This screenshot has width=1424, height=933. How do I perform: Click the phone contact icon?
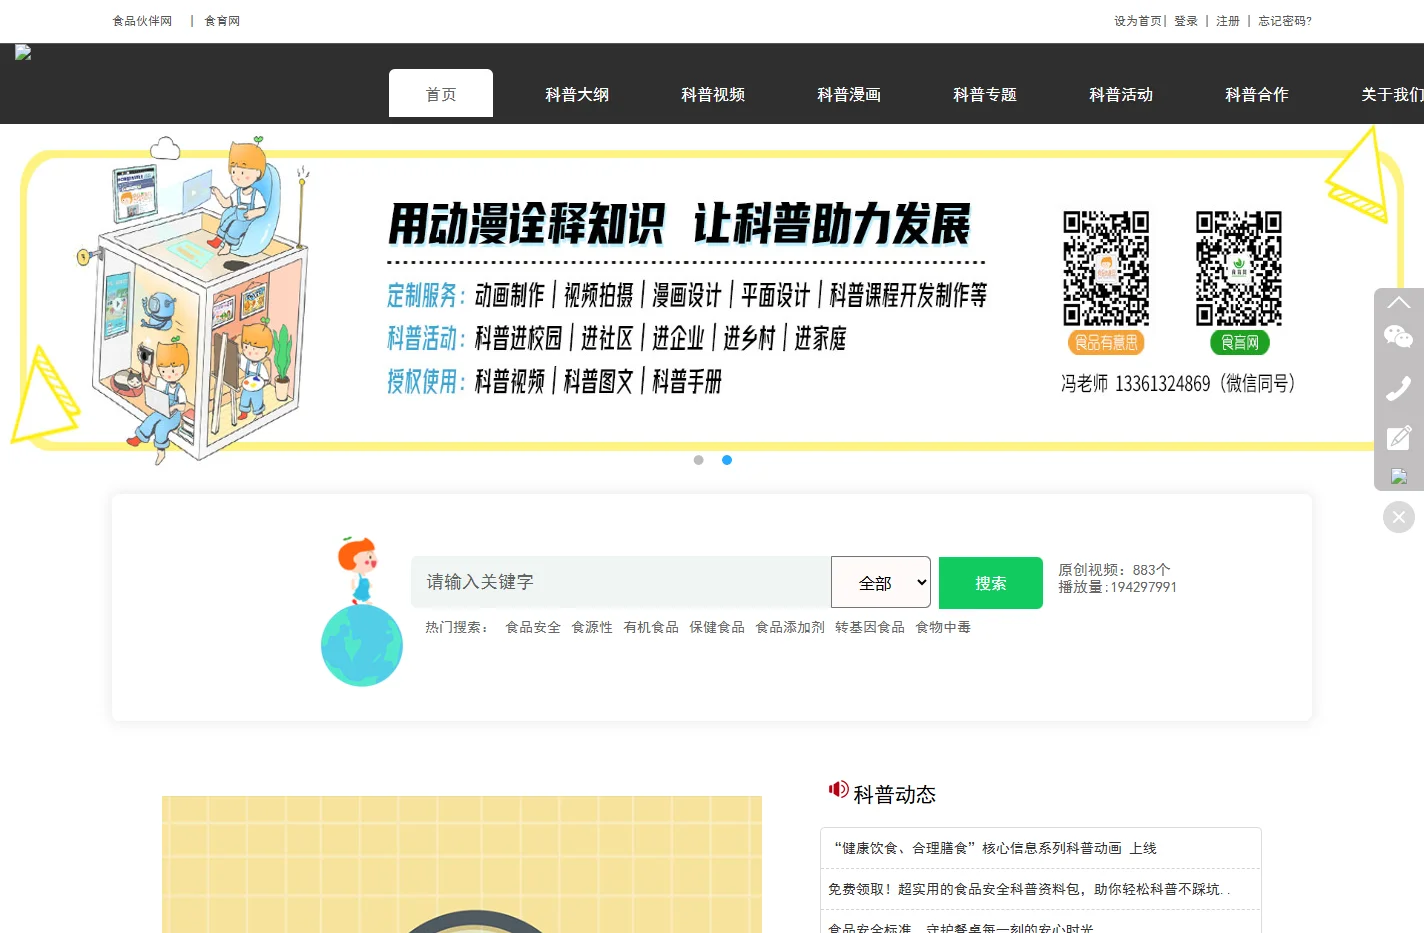tap(1399, 388)
